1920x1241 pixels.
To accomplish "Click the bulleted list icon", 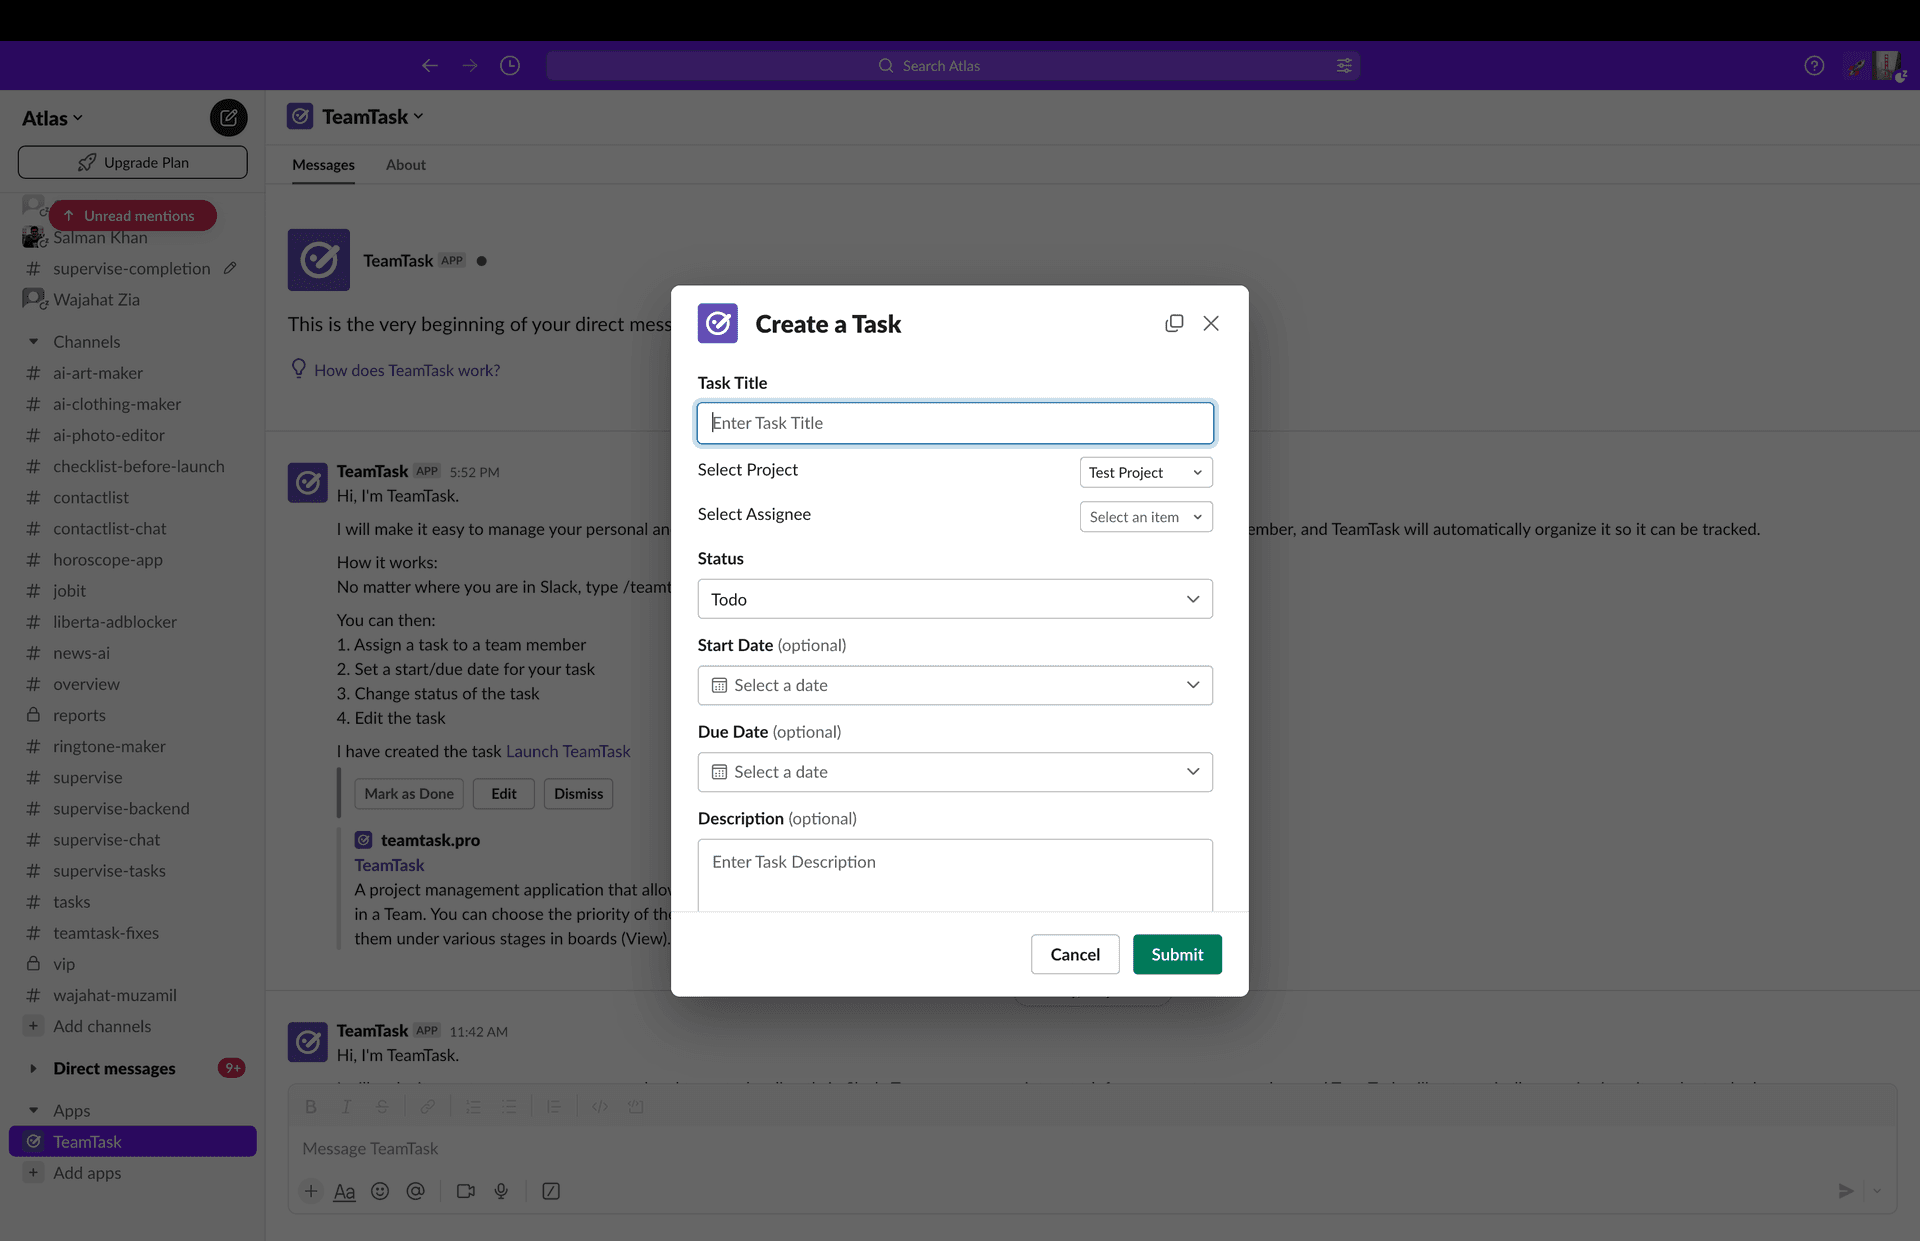I will (x=509, y=1107).
